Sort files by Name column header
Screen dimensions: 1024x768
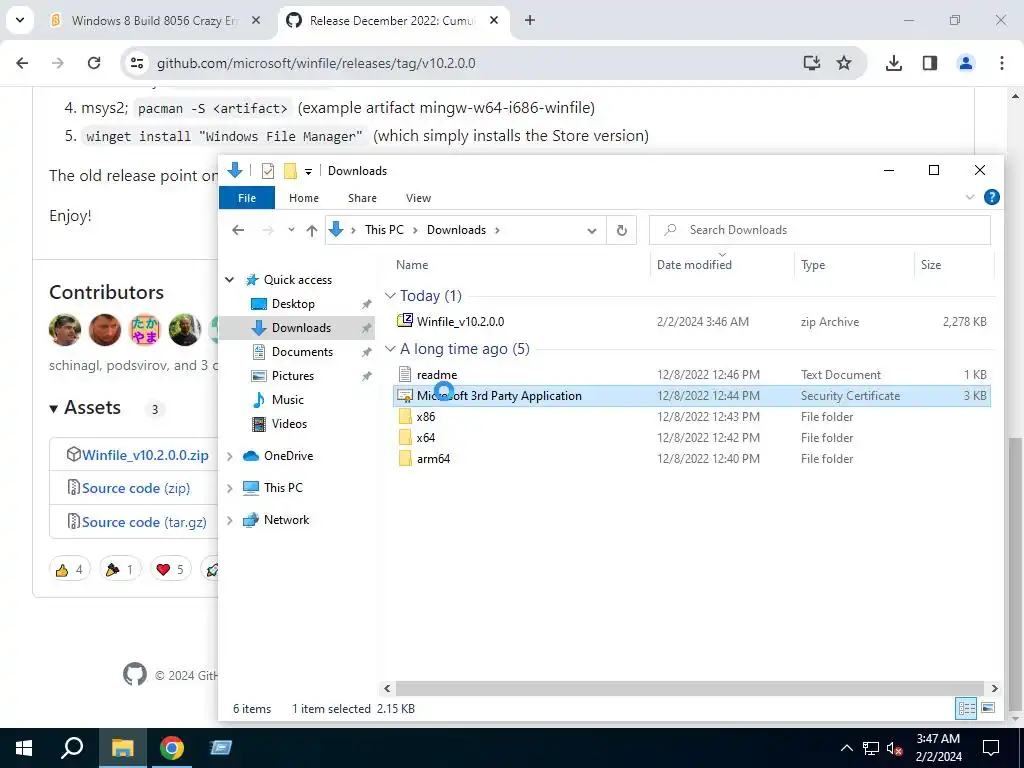coord(520,264)
